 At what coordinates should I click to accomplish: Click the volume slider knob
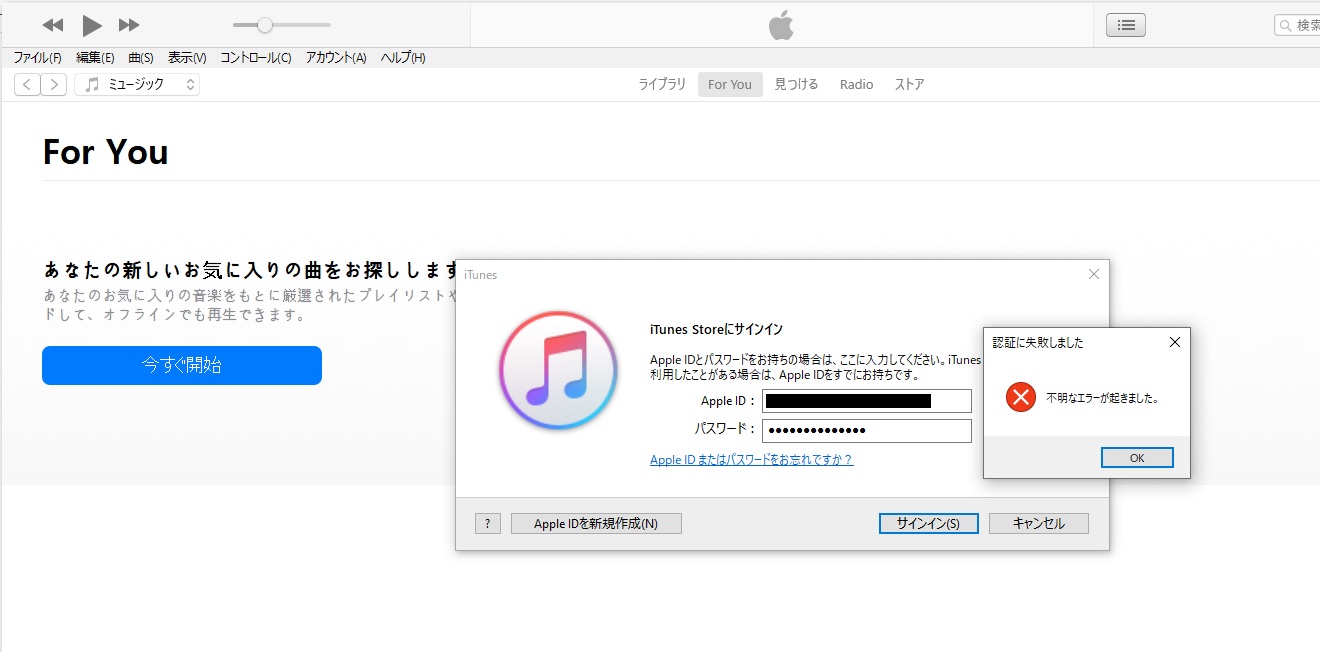click(265, 25)
